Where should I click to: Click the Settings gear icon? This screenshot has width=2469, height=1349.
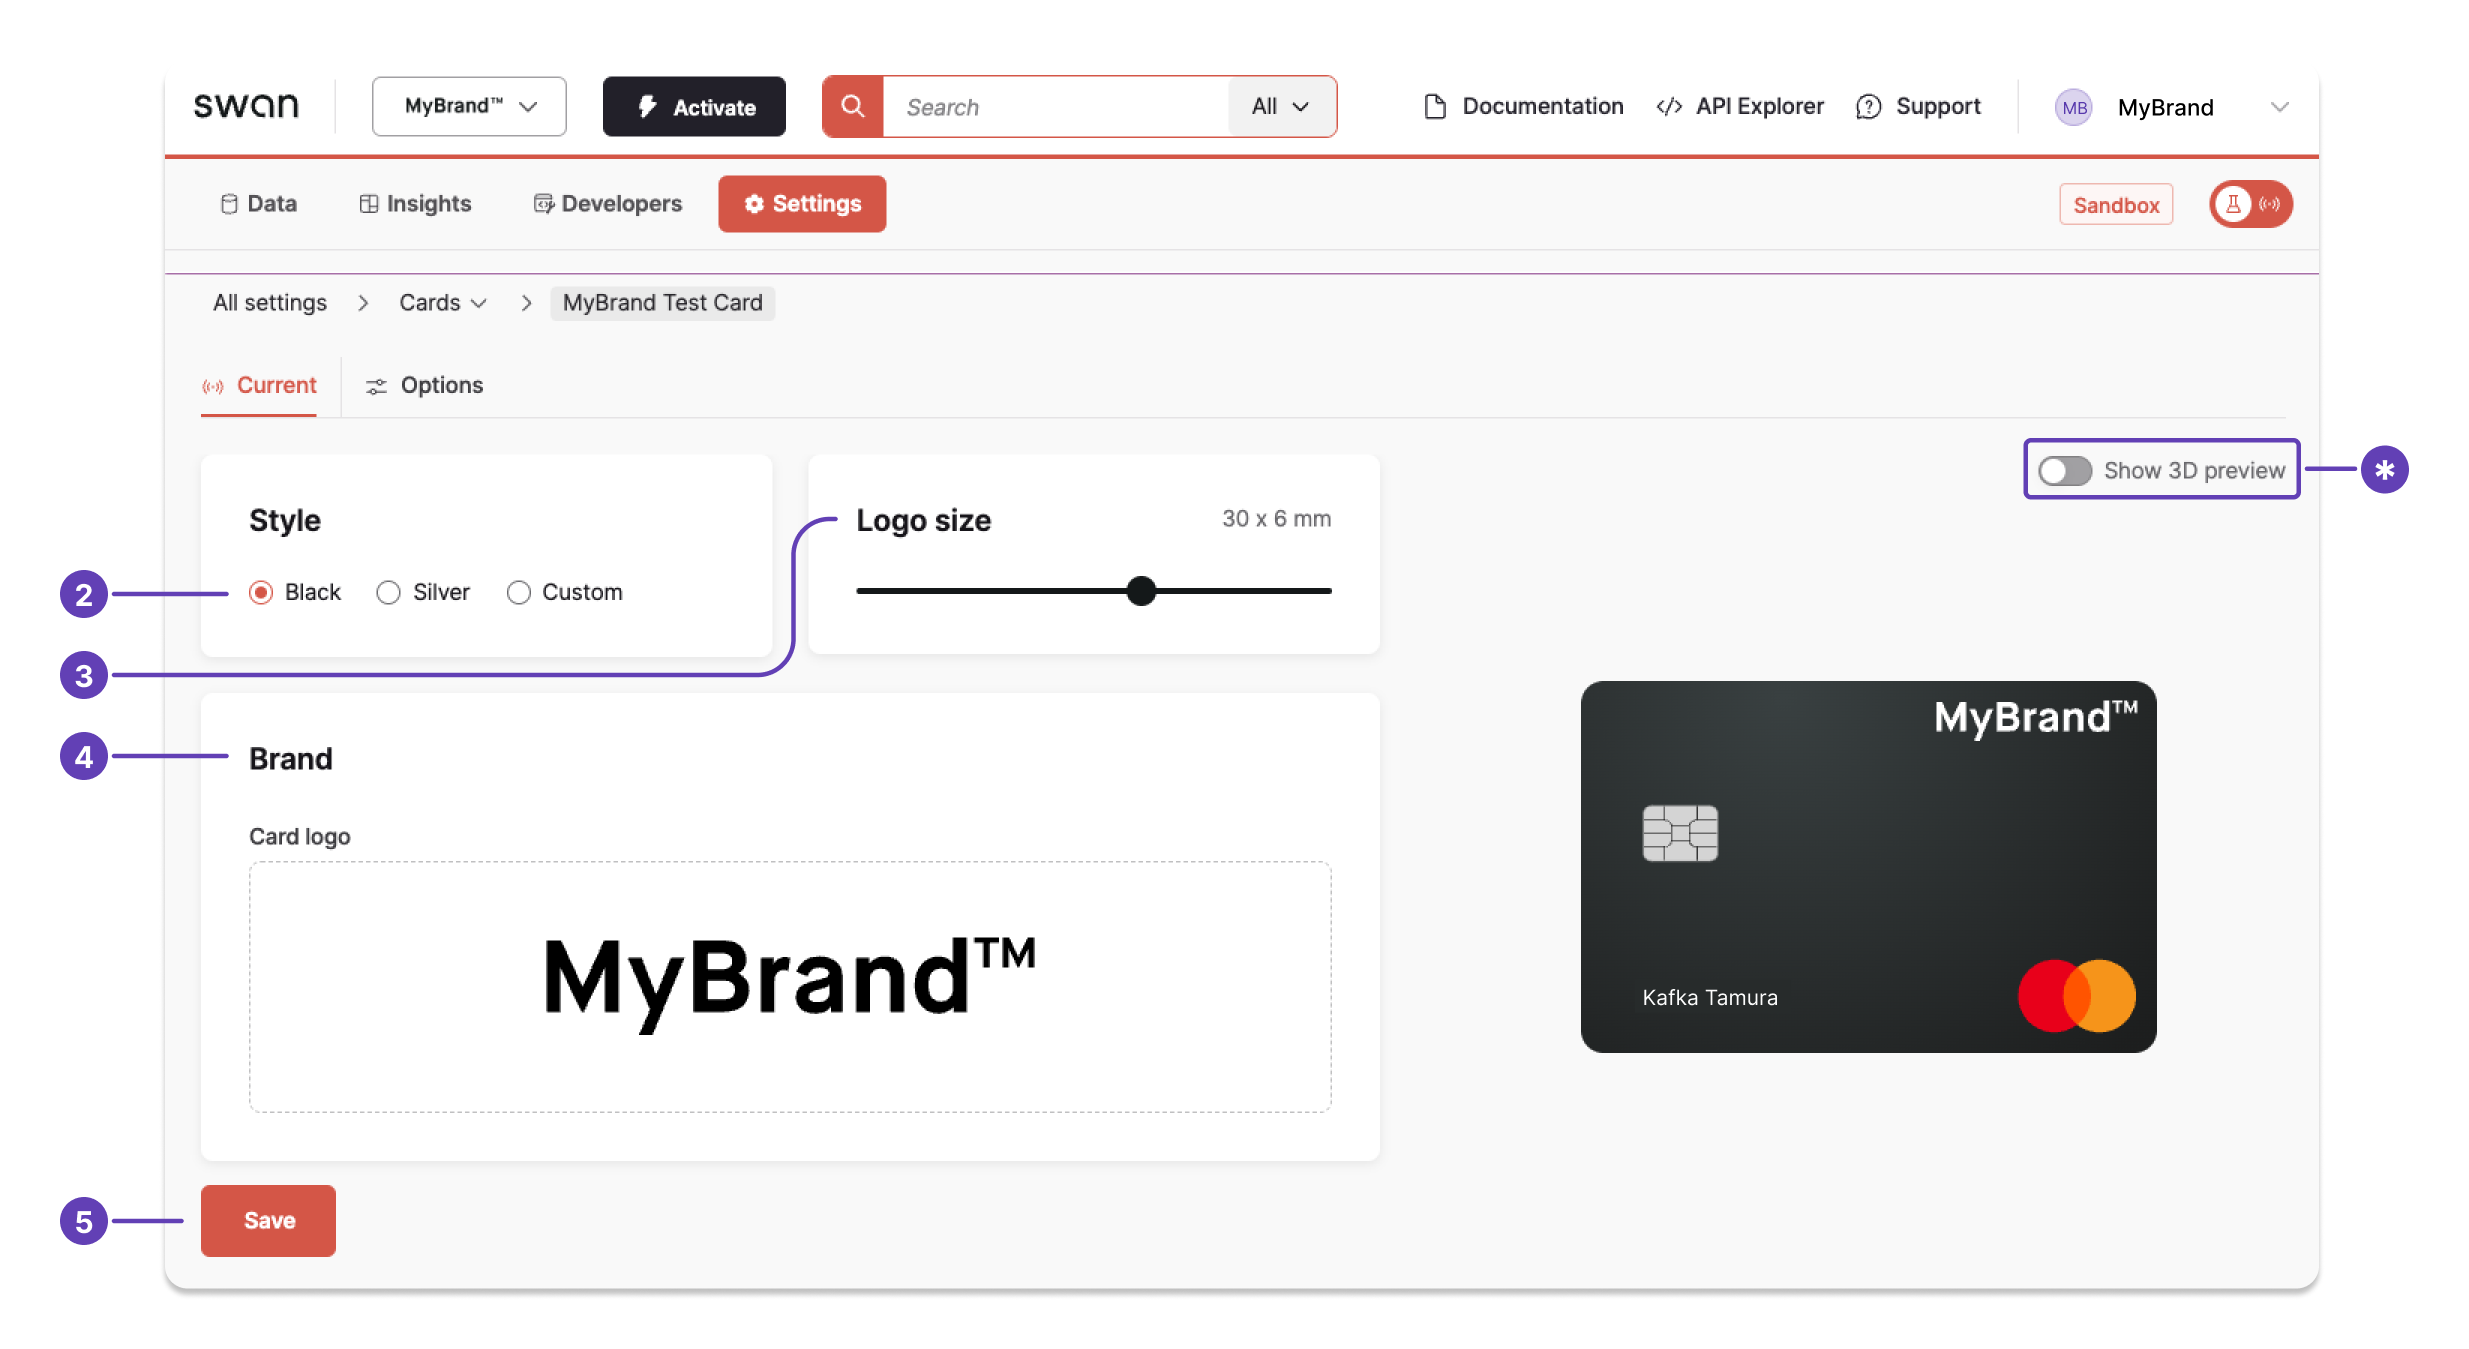[754, 203]
